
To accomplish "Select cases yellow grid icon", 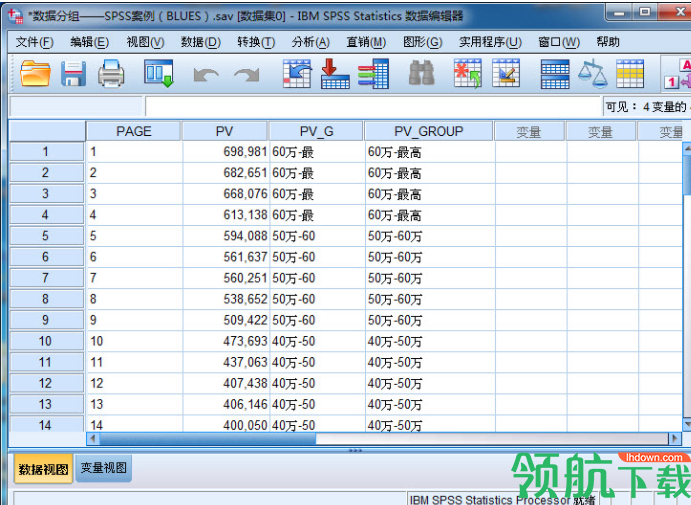I will click(x=630, y=74).
